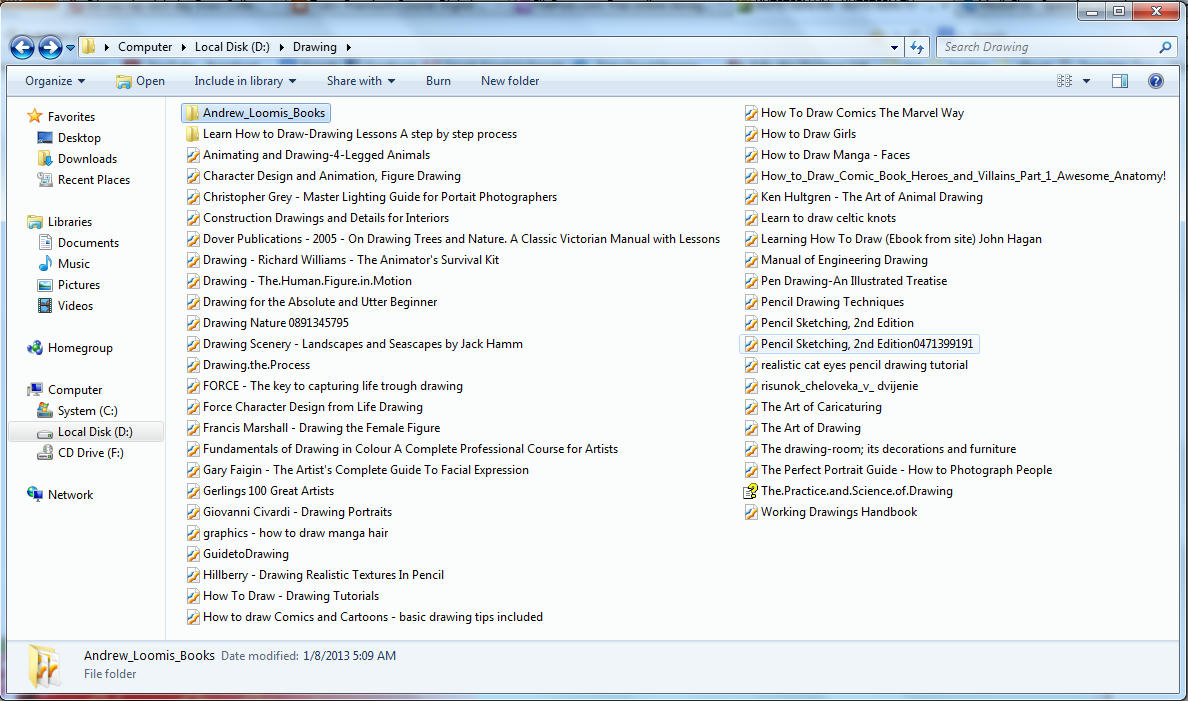Select GuidetoDrawing file icon

click(193, 554)
